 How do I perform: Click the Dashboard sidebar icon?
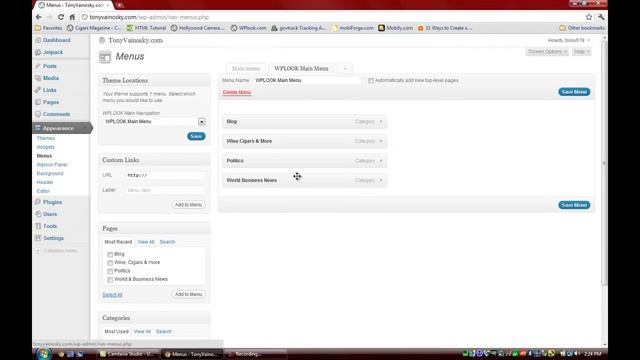coord(38,40)
